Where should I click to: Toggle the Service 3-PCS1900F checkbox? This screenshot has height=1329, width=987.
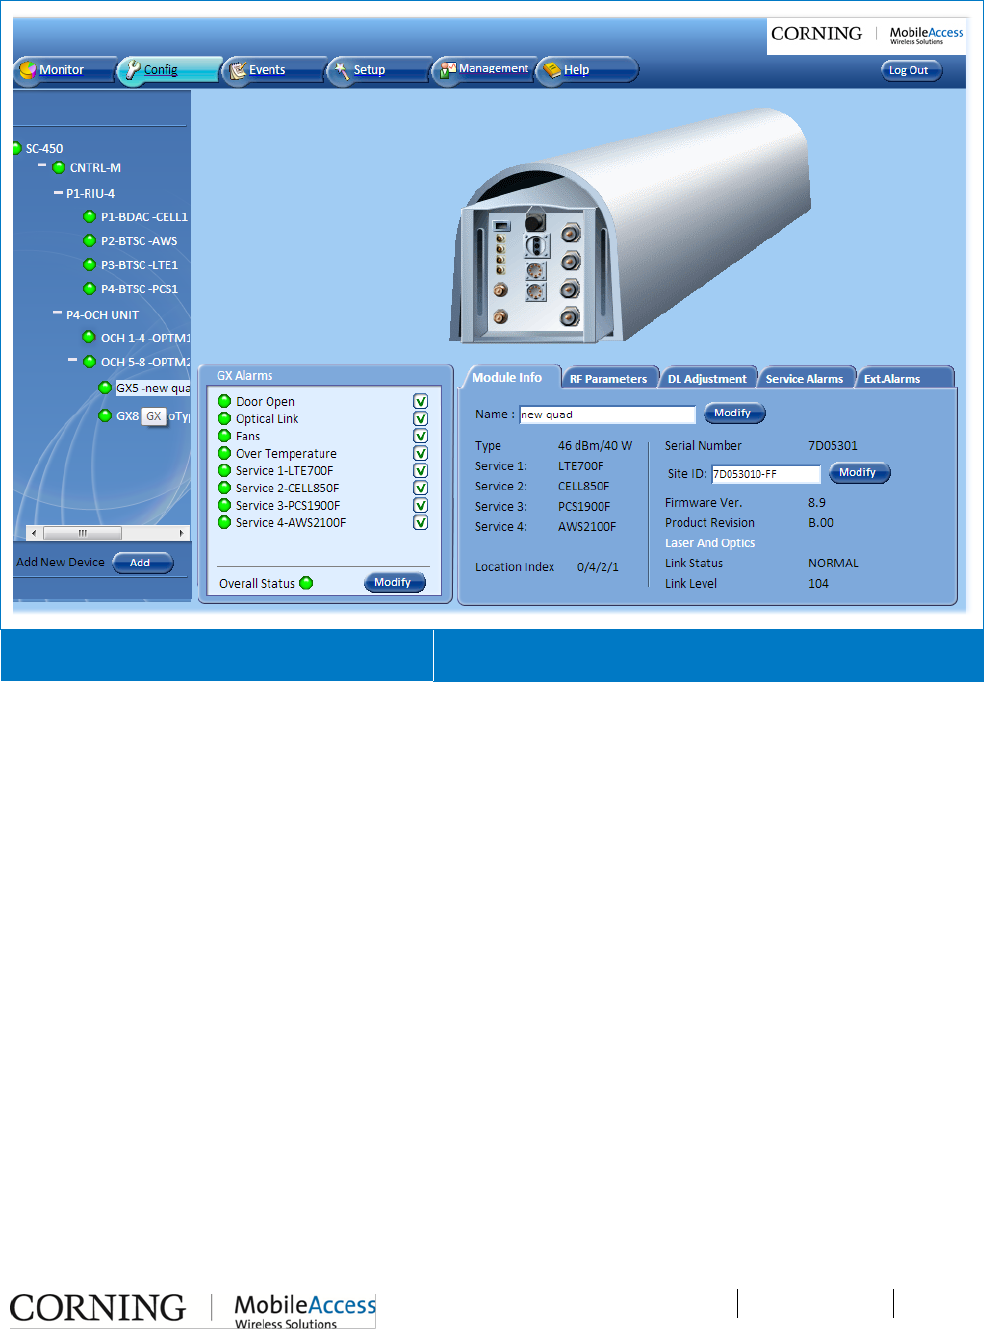(x=421, y=505)
